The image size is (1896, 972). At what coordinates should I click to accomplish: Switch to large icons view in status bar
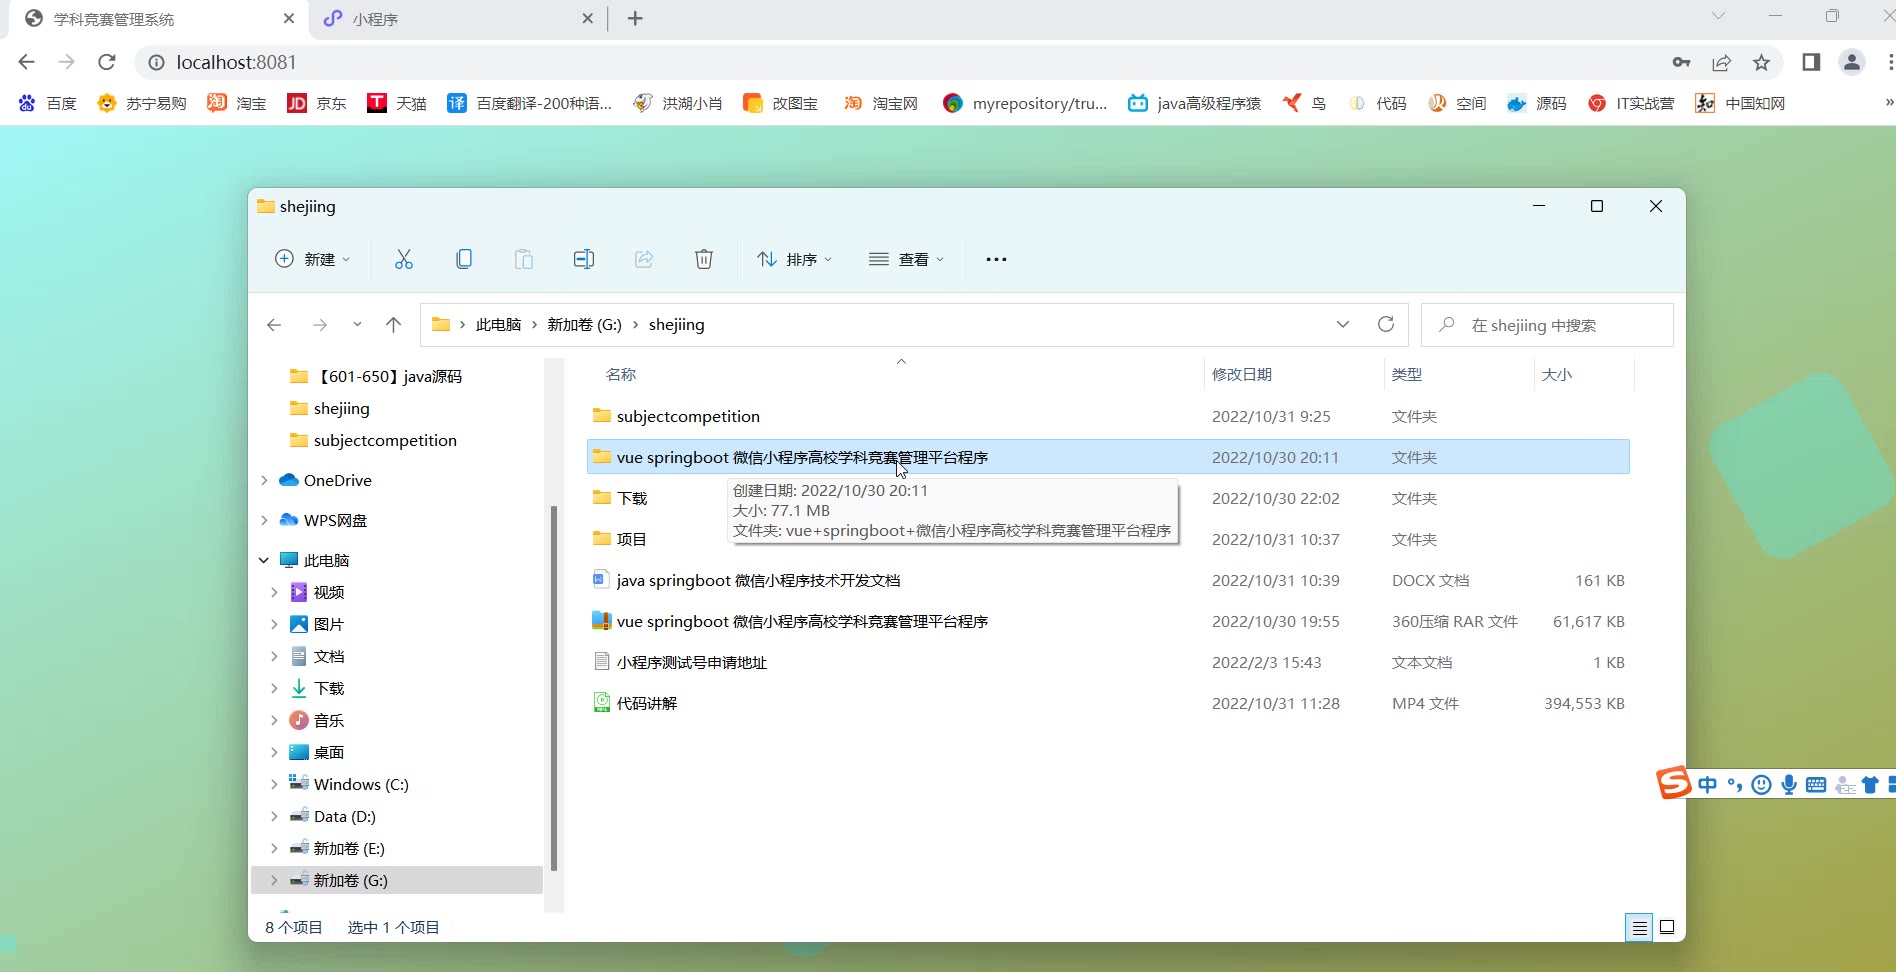tap(1667, 927)
